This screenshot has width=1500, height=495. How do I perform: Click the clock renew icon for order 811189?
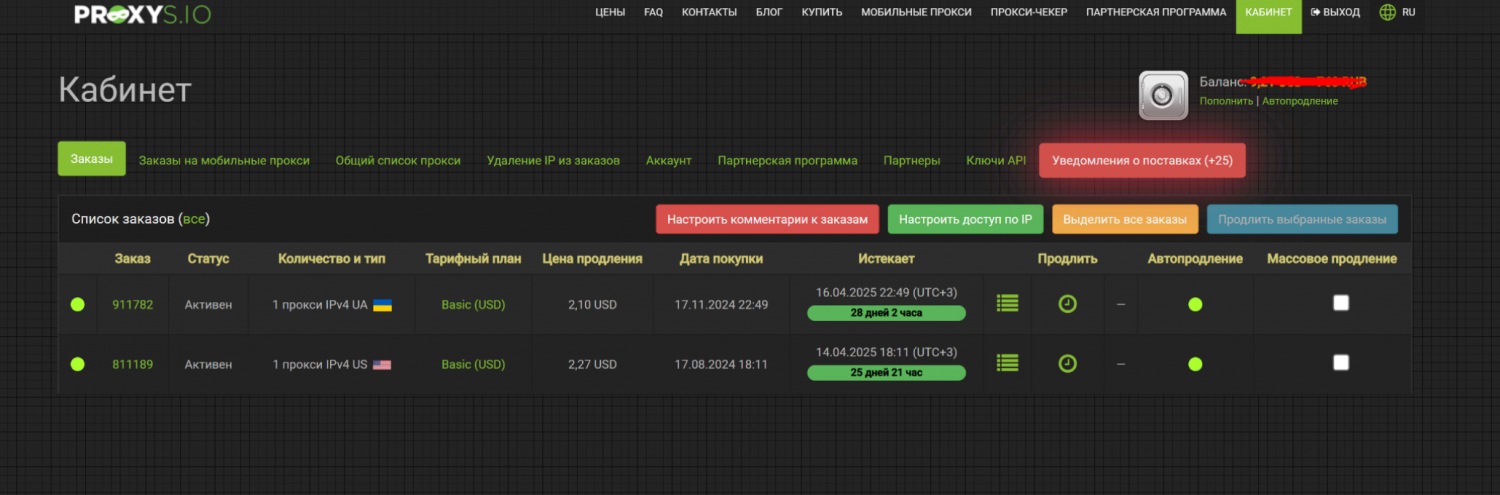point(1067,364)
